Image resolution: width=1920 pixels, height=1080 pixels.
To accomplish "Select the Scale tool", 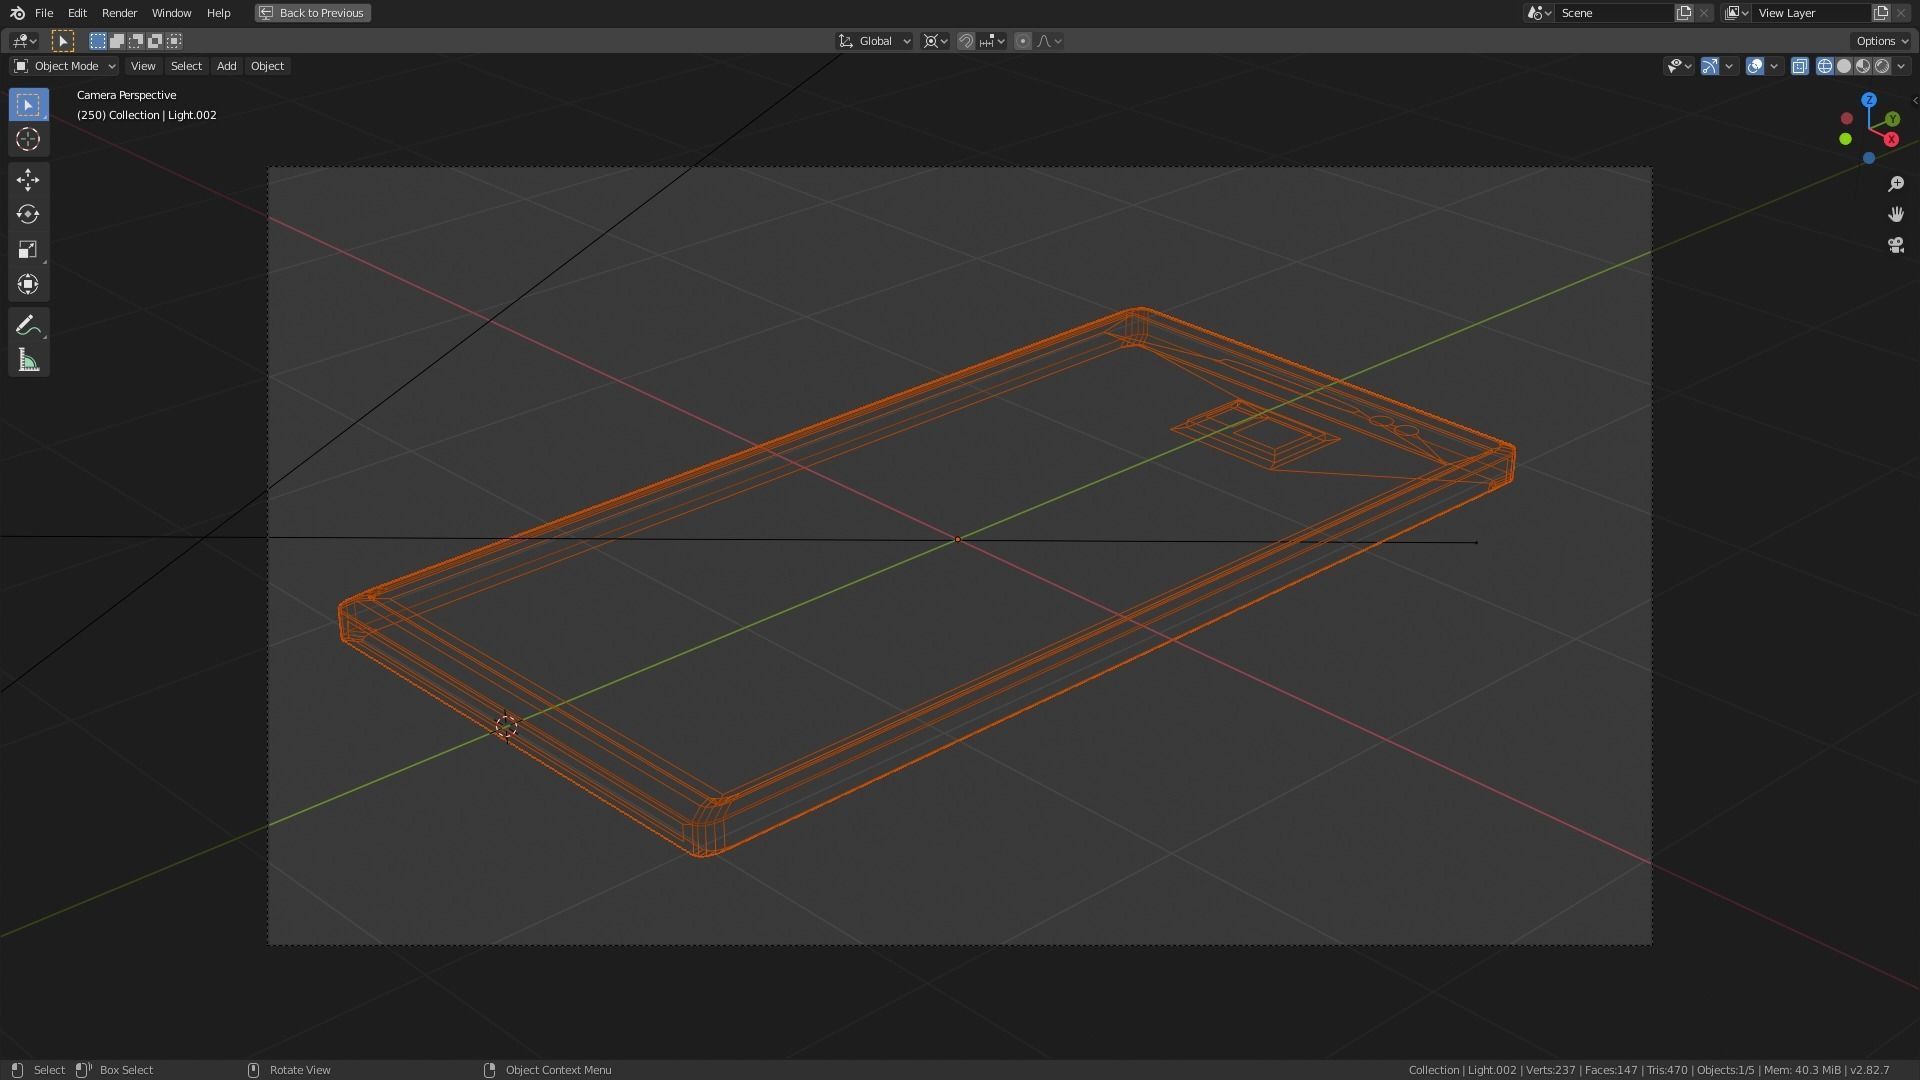I will tap(28, 250).
